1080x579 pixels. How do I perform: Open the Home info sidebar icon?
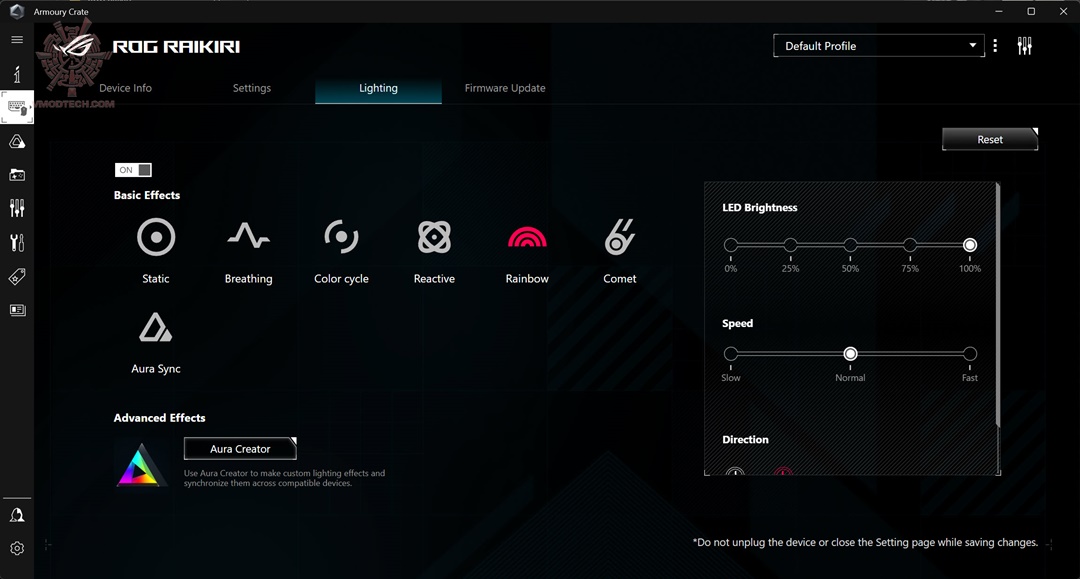[17, 74]
